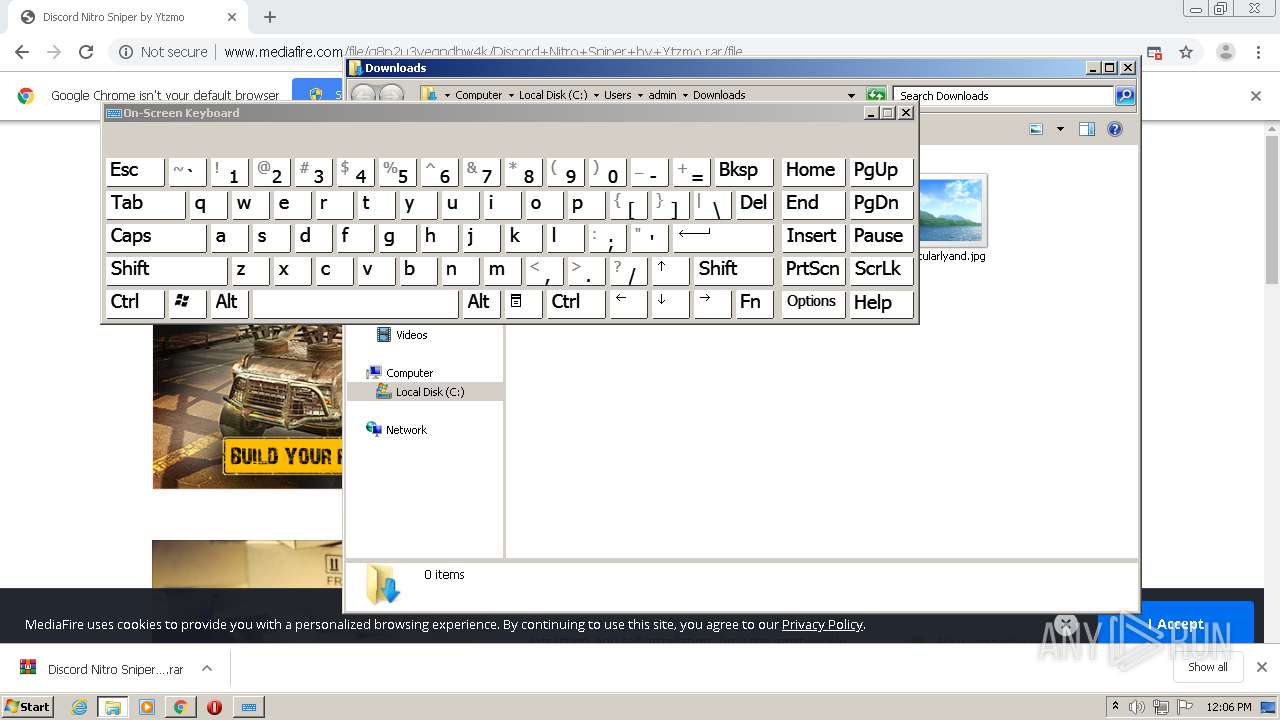Toggle the Fn key on keyboard
This screenshot has width=1280, height=720.
coord(755,303)
